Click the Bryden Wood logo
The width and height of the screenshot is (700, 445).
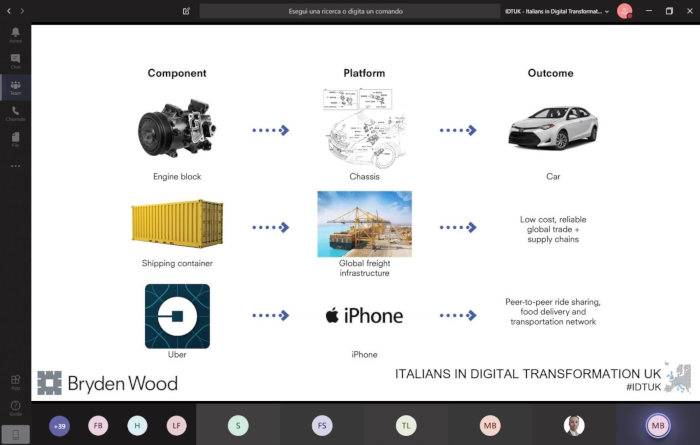108,383
